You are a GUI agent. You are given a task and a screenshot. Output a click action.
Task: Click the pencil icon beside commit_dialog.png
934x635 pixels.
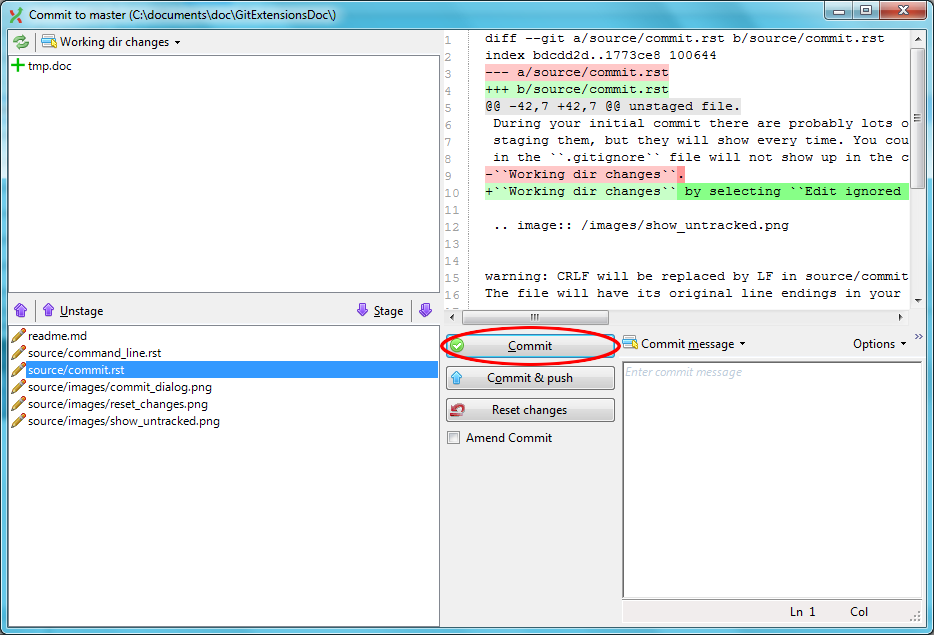18,387
